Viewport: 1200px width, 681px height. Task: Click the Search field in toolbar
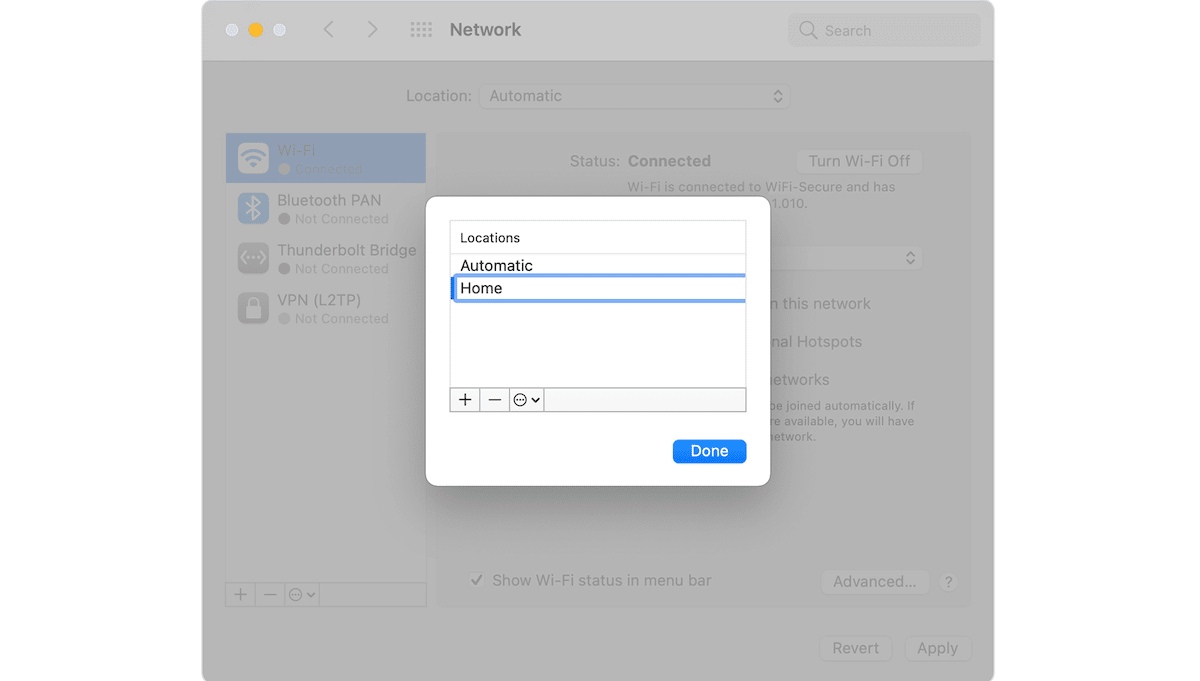pyautogui.click(x=884, y=30)
